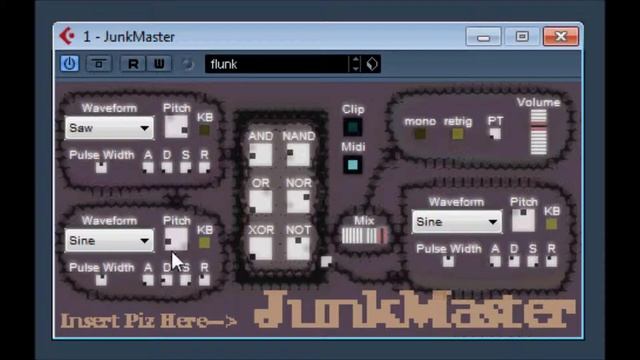This screenshot has height=360, width=640.
Task: Click the XOR logic pad
Action: pos(260,249)
